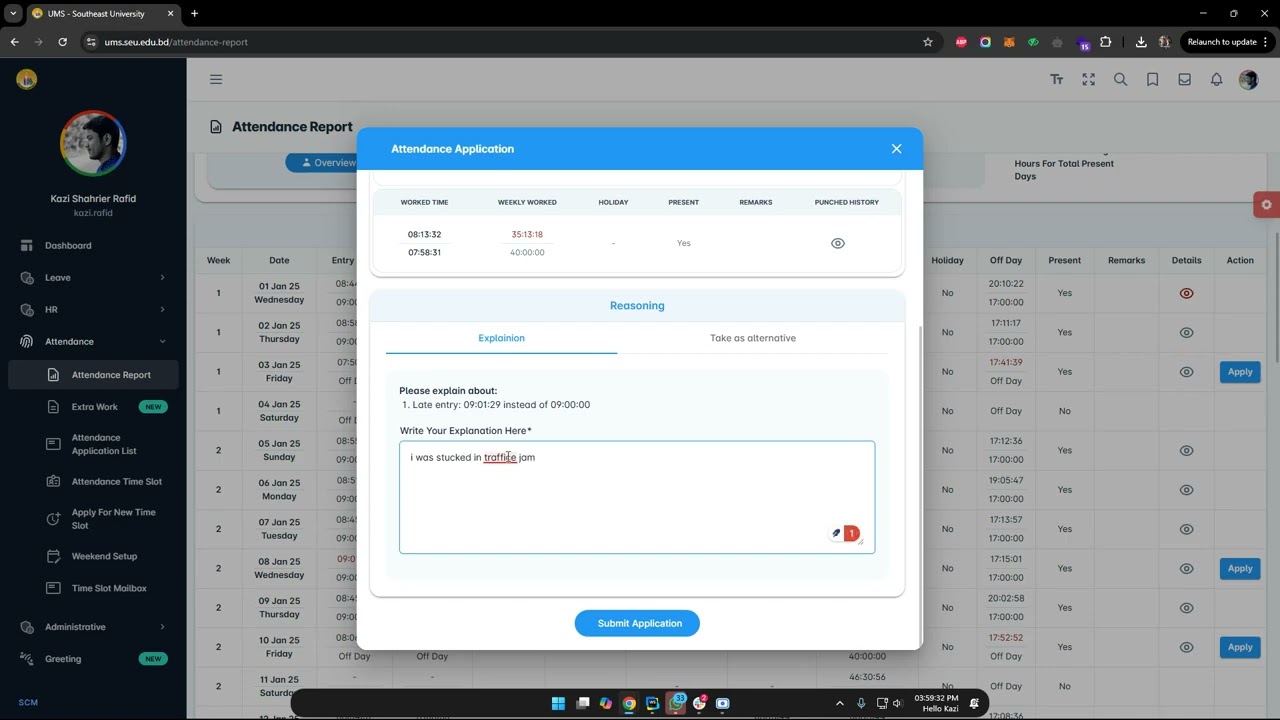Open Dashboard in sidebar

coord(93,245)
